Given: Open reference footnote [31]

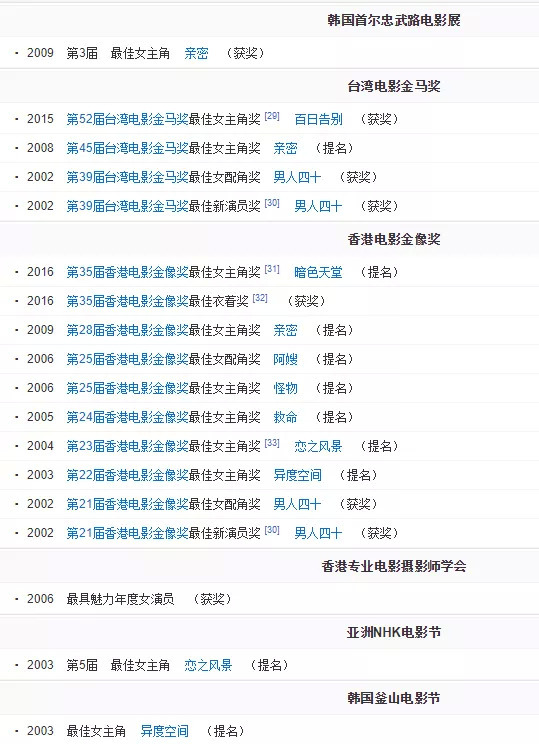Looking at the screenshot, I should [x=272, y=269].
